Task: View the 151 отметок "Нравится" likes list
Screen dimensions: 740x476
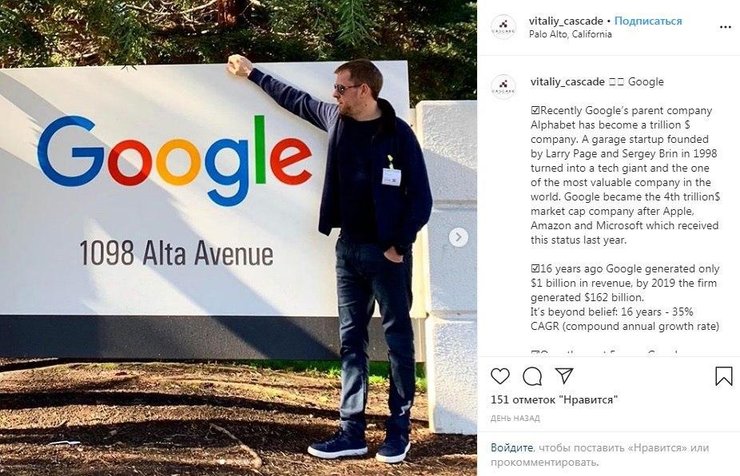Action: point(554,400)
